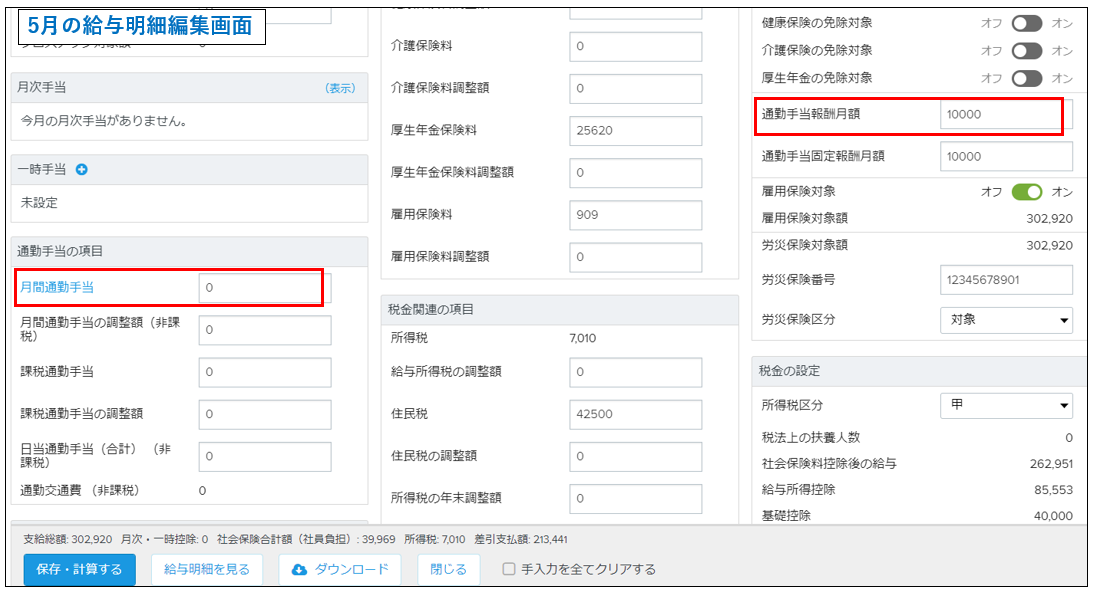Click the 給与明細を見る button
Viewport: 1093px width, 591px height.
click(x=207, y=570)
